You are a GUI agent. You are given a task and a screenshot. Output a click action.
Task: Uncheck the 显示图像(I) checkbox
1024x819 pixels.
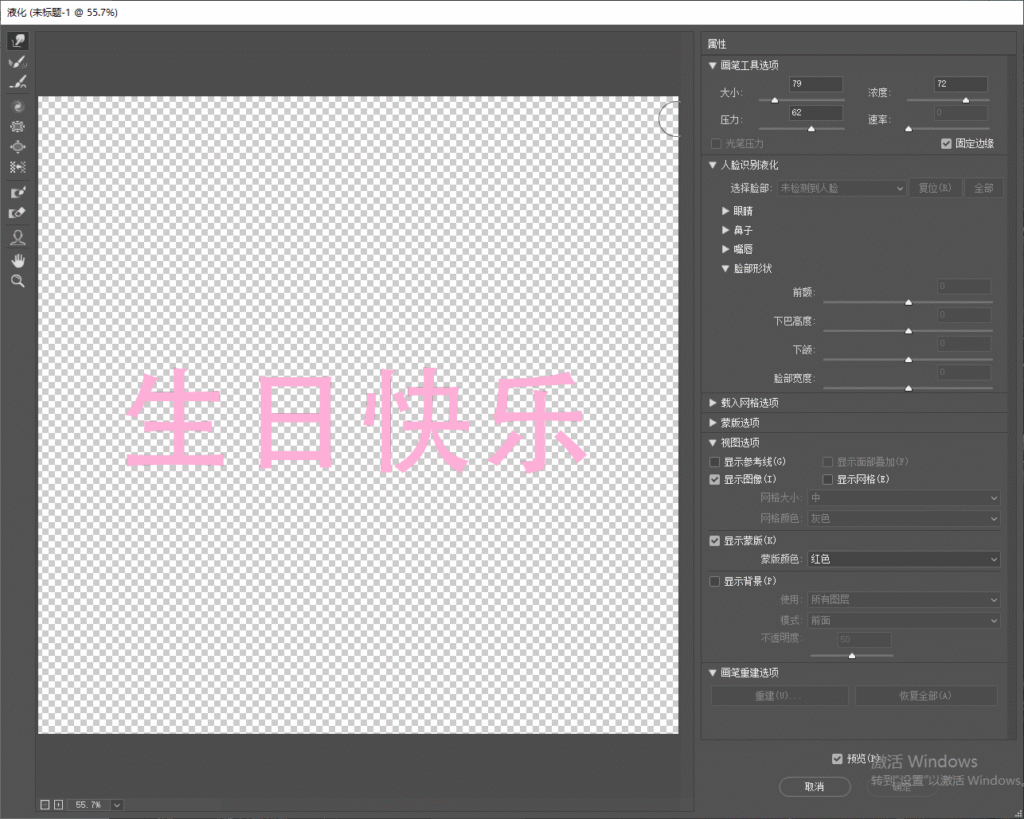(x=714, y=479)
